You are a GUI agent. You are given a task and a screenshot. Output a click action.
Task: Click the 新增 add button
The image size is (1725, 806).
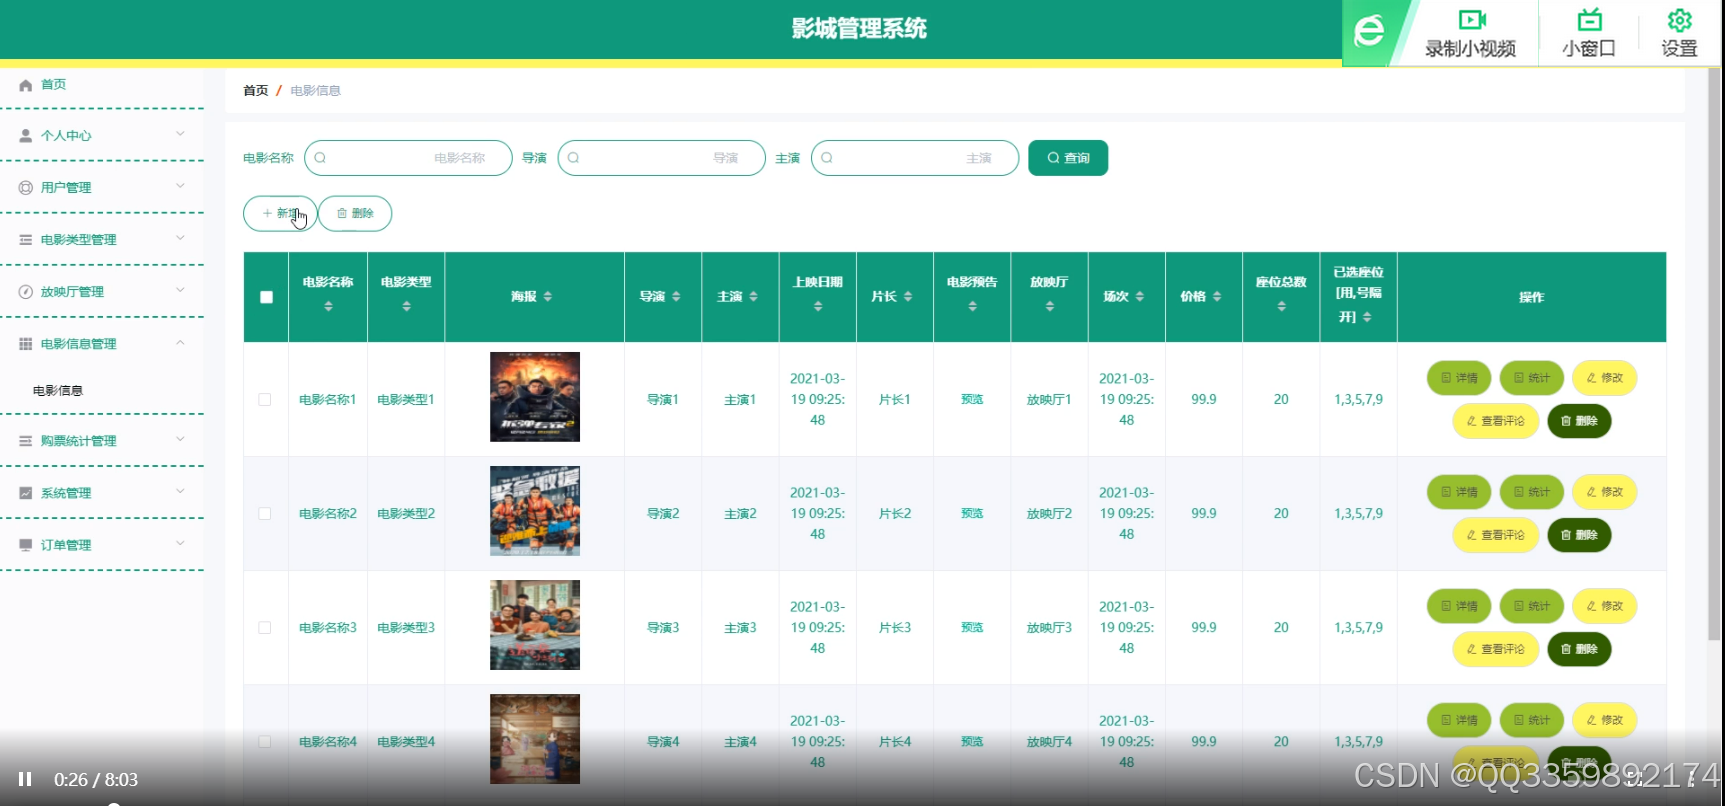point(280,213)
